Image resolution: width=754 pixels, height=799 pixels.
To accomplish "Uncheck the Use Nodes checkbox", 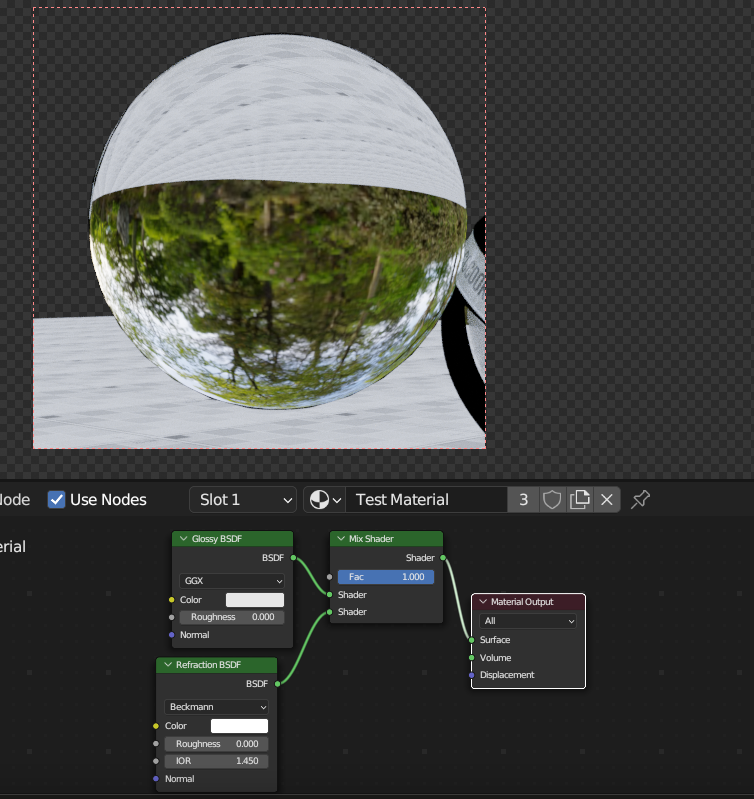I will pyautogui.click(x=57, y=500).
